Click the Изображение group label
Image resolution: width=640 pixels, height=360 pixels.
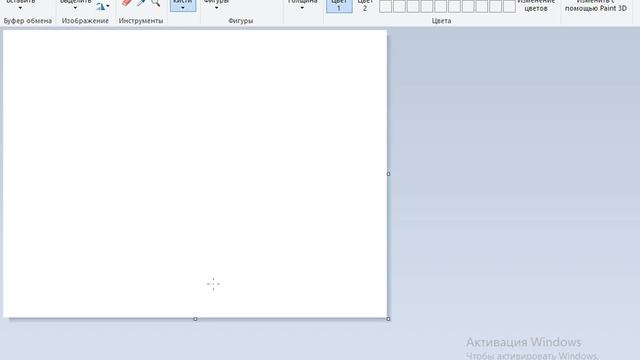(85, 21)
